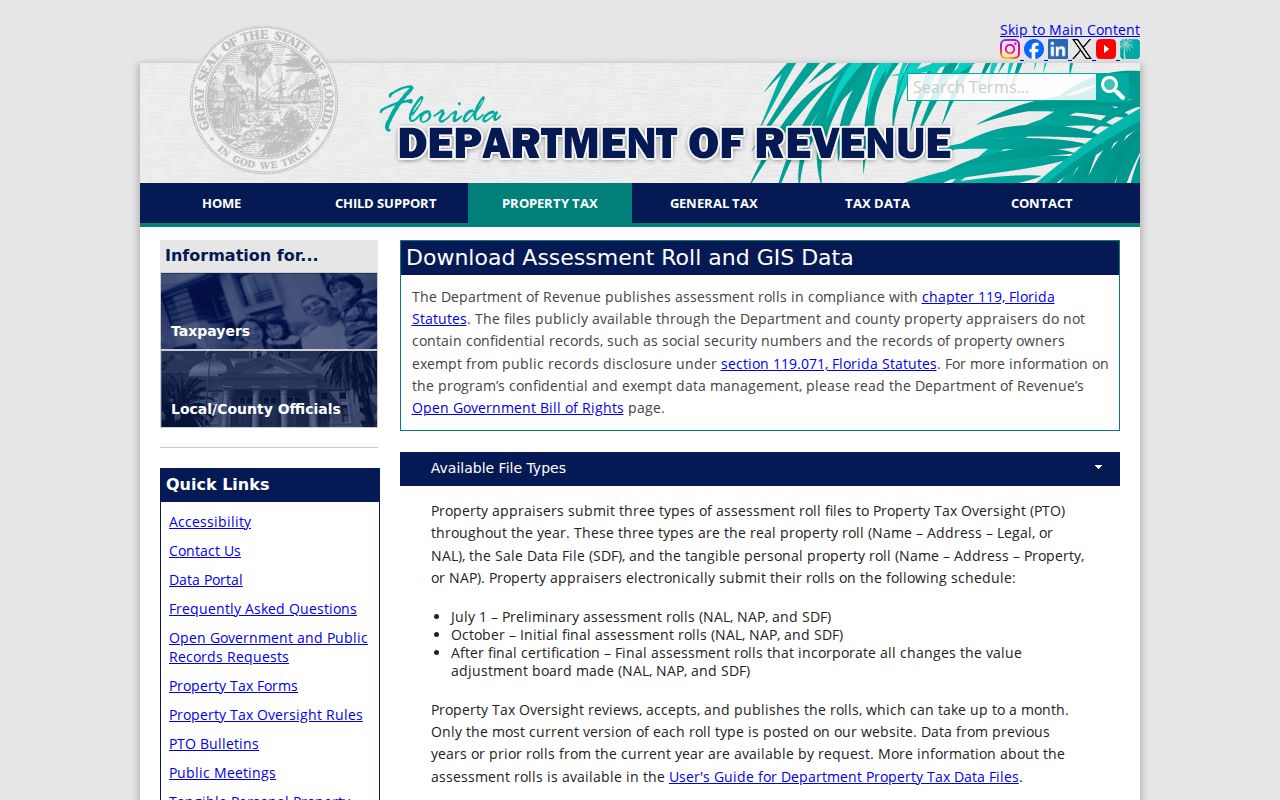Open the Contact Us quick link
The width and height of the screenshot is (1280, 800).
(205, 551)
